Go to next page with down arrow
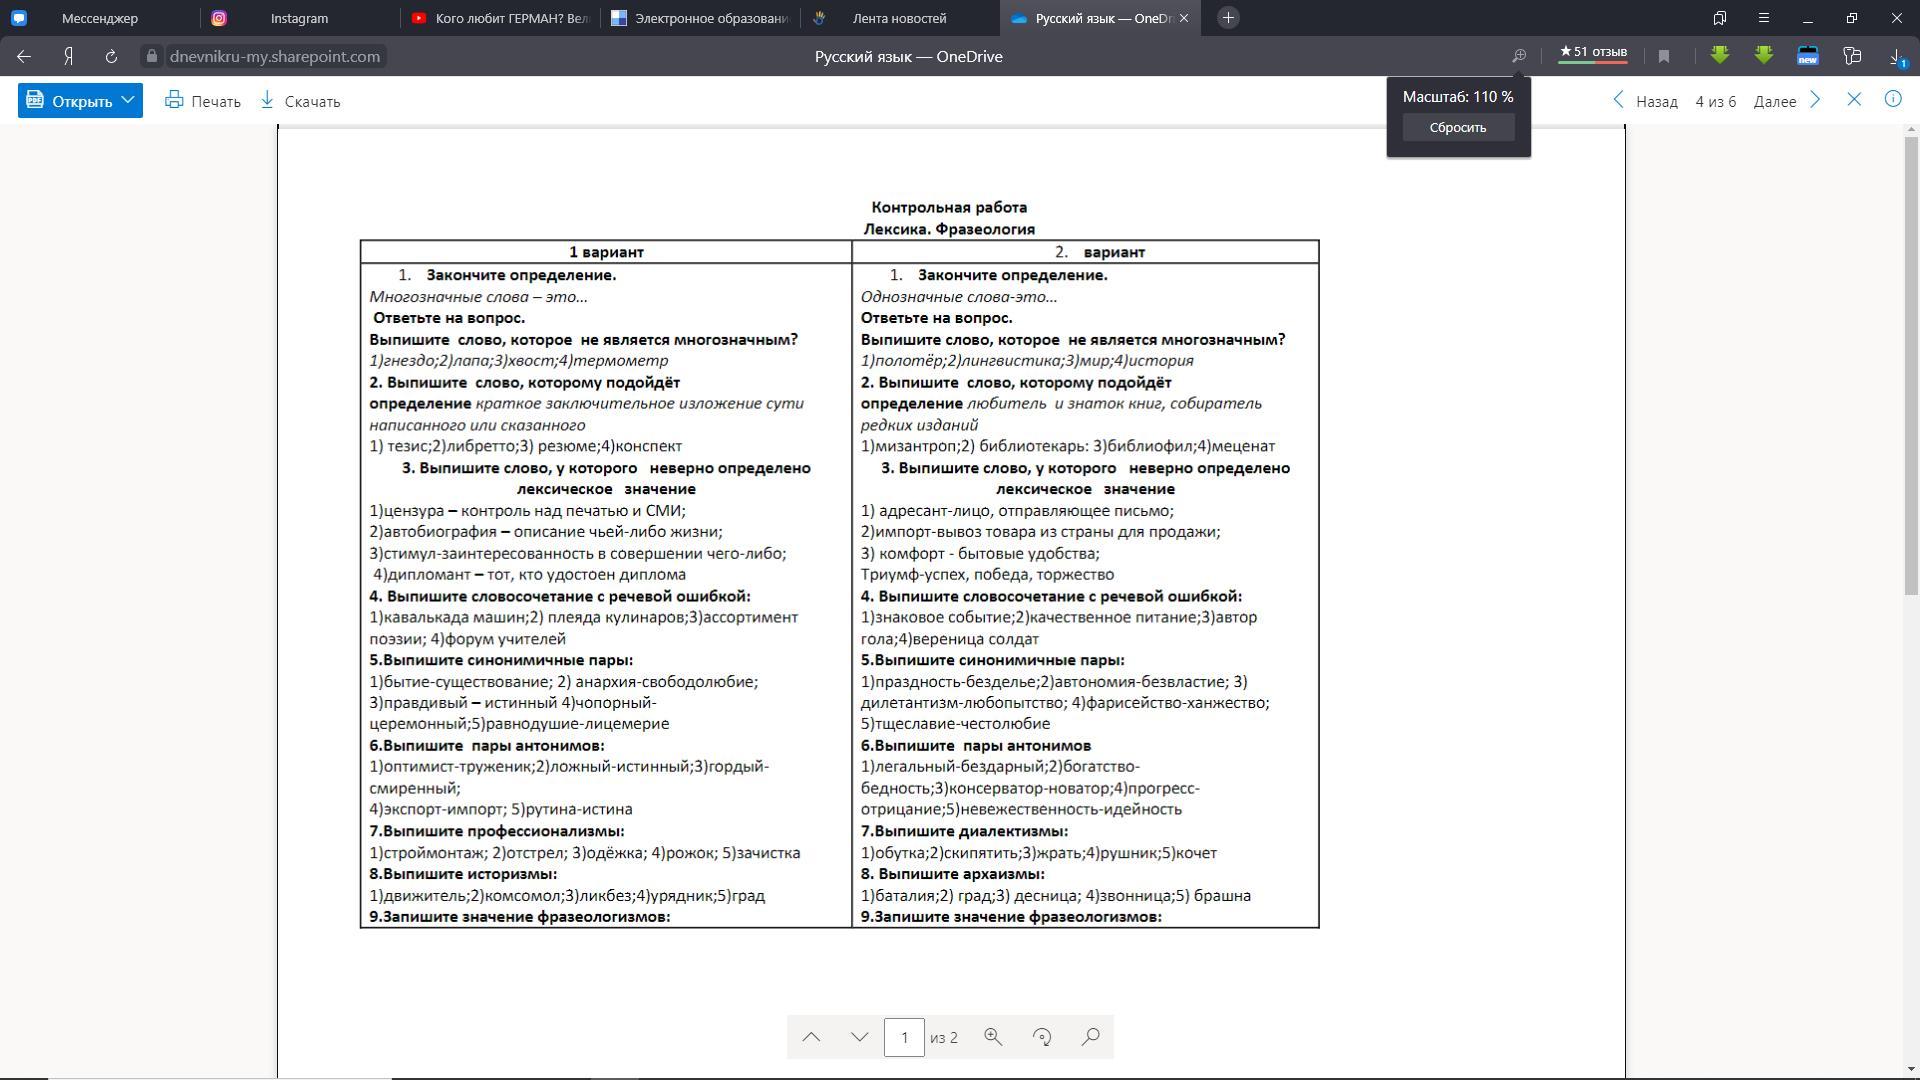 click(859, 1037)
